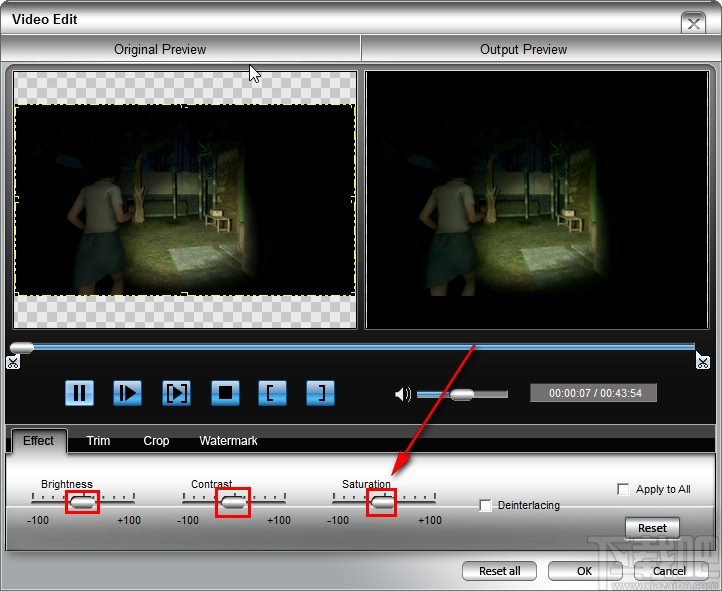
Task: Click the Brightness slider handle
Action: 82,503
